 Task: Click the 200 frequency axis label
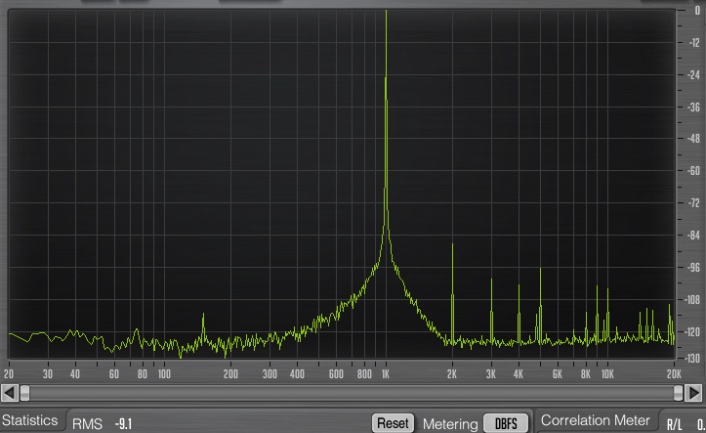(231, 374)
